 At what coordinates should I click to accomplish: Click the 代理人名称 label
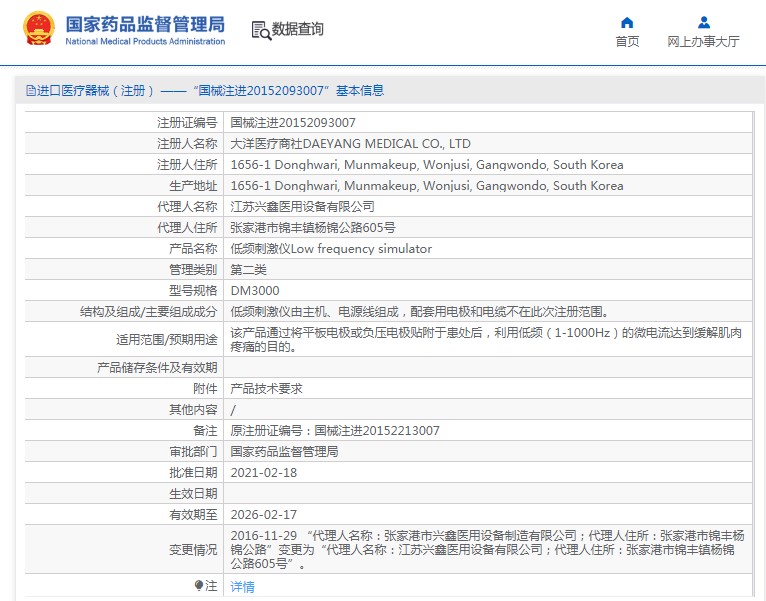[x=187, y=207]
